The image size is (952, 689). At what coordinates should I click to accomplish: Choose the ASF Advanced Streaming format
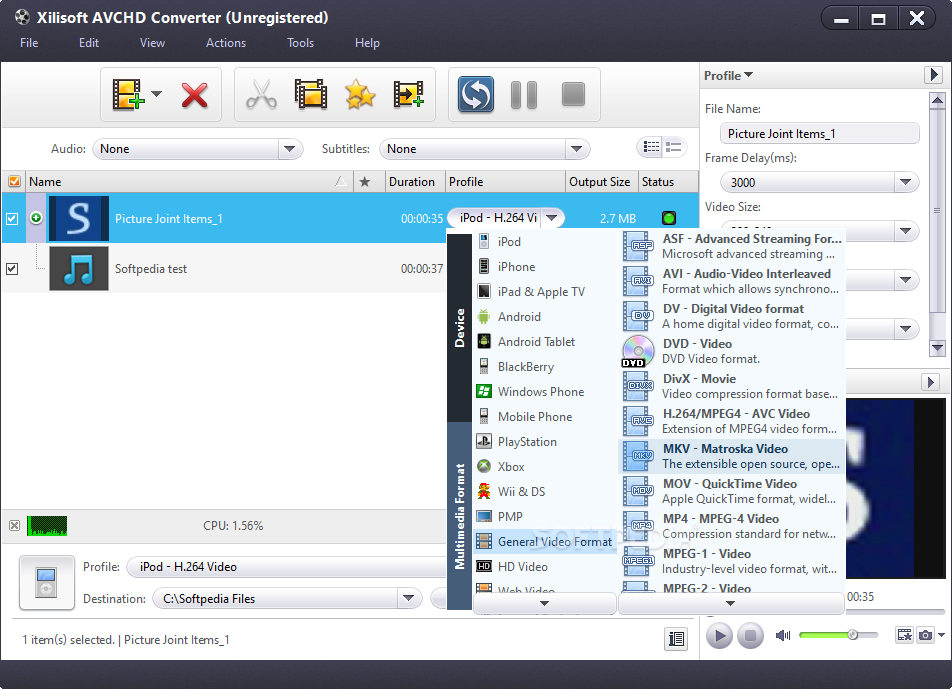(x=732, y=246)
